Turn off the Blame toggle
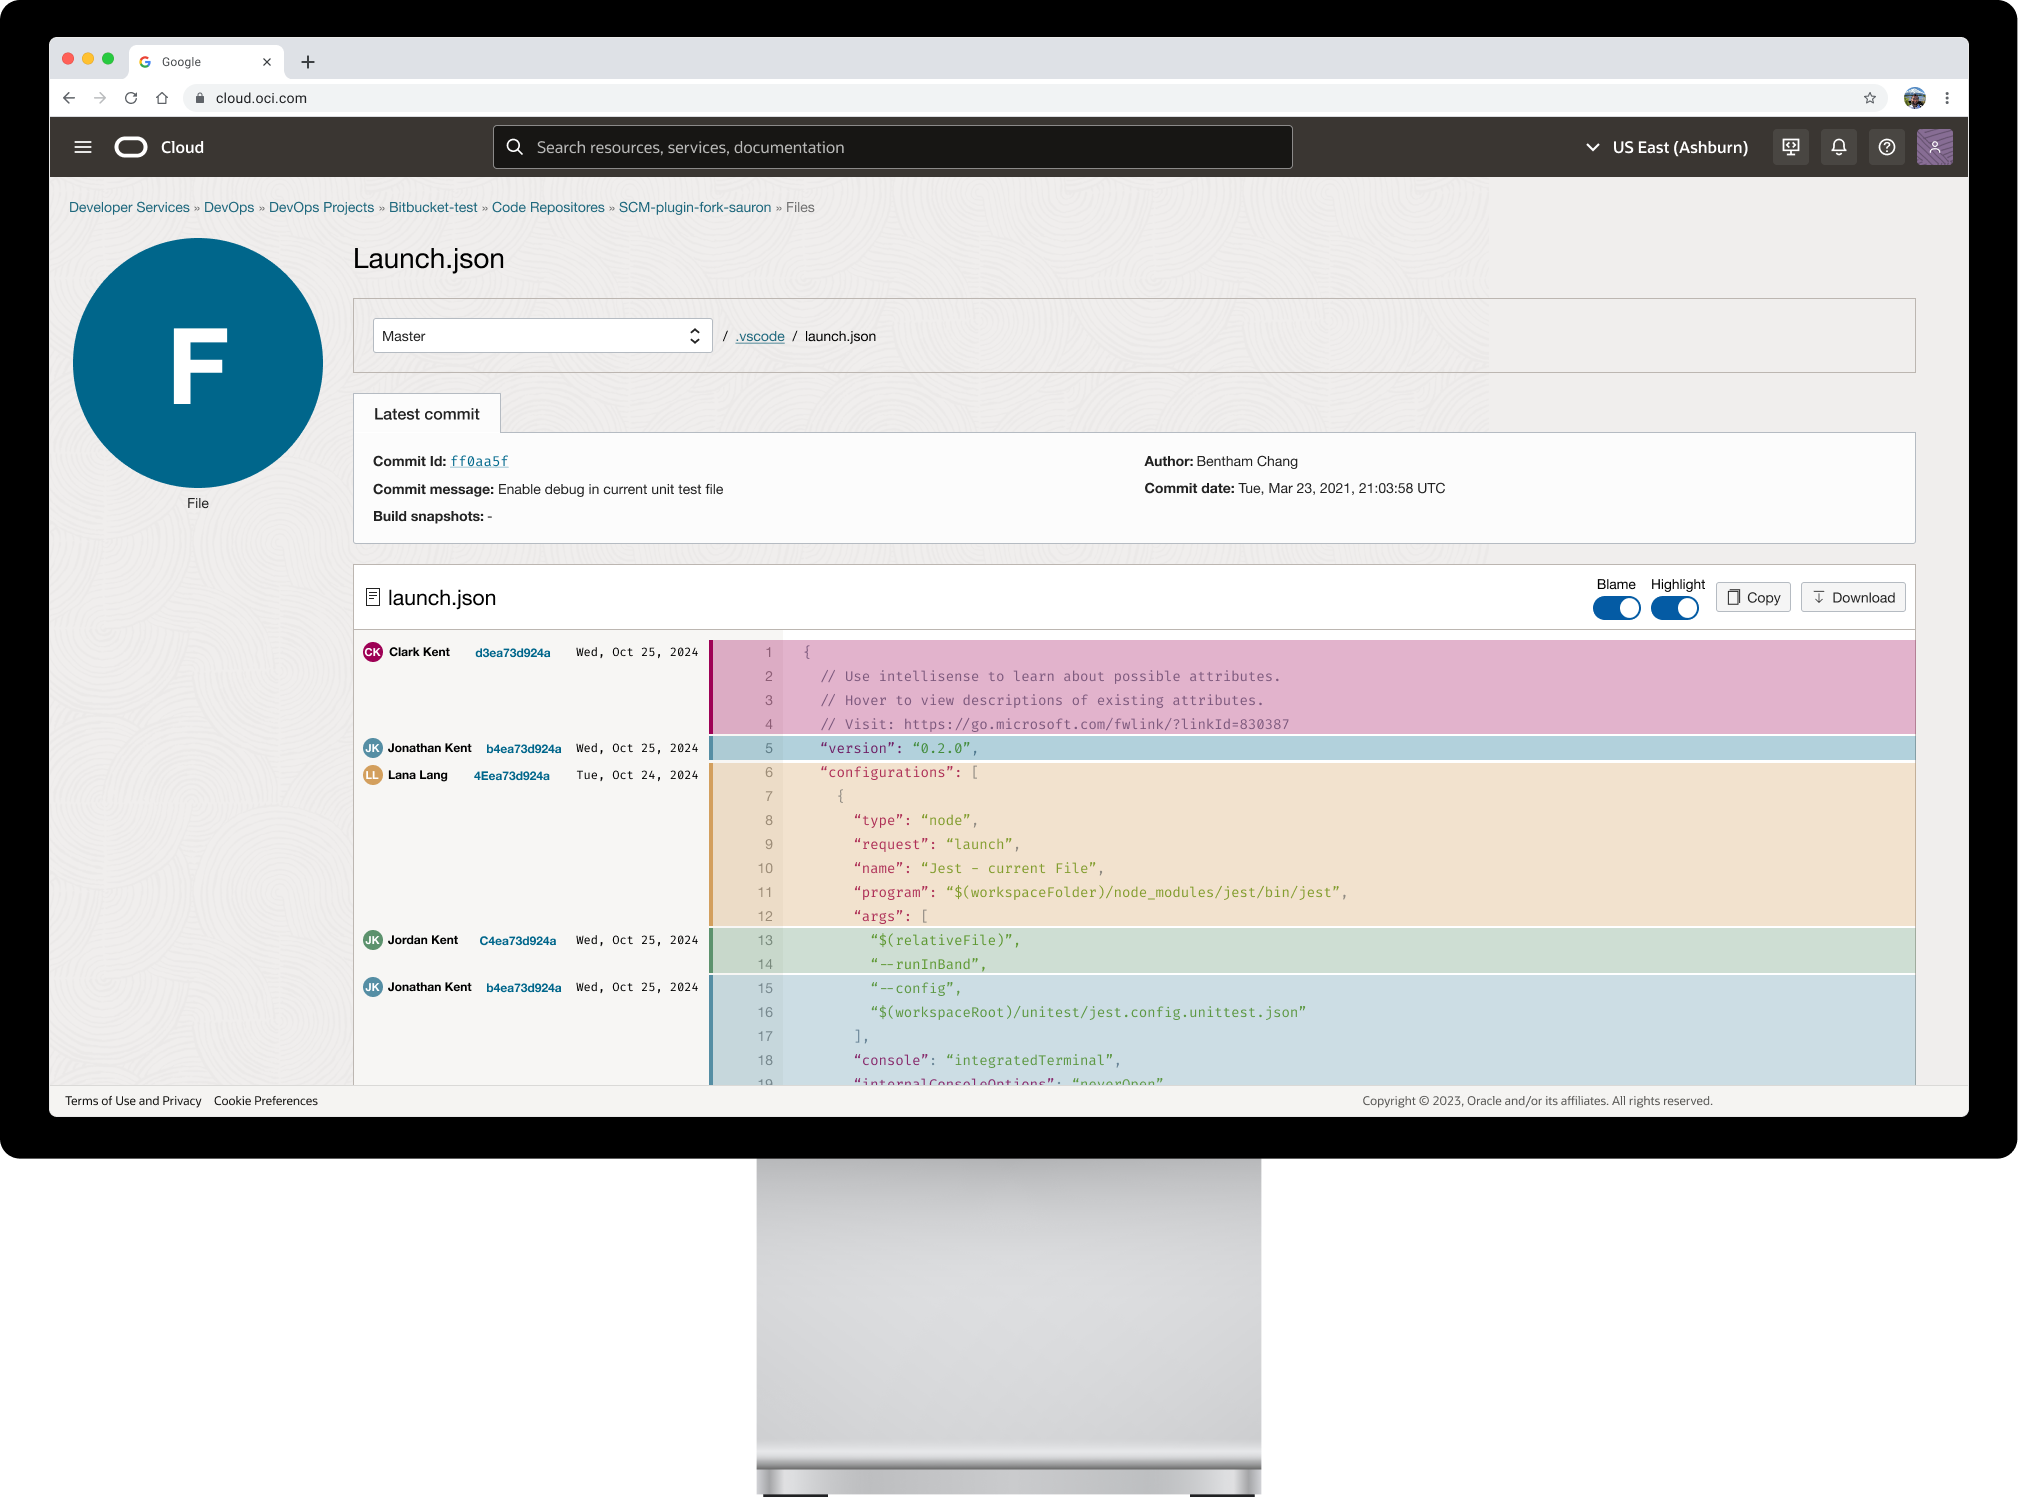 (1616, 608)
